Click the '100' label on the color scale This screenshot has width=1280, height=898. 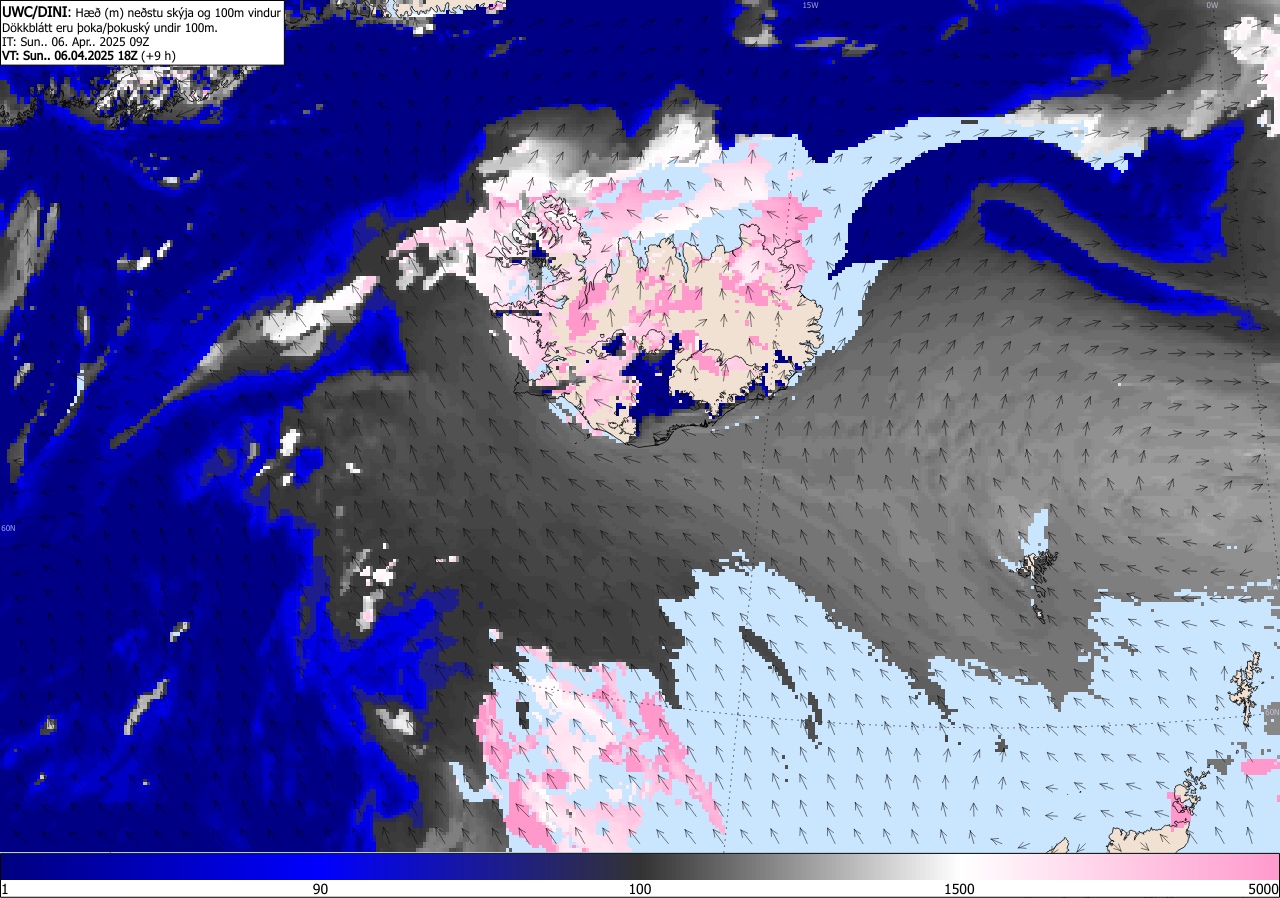click(640, 889)
